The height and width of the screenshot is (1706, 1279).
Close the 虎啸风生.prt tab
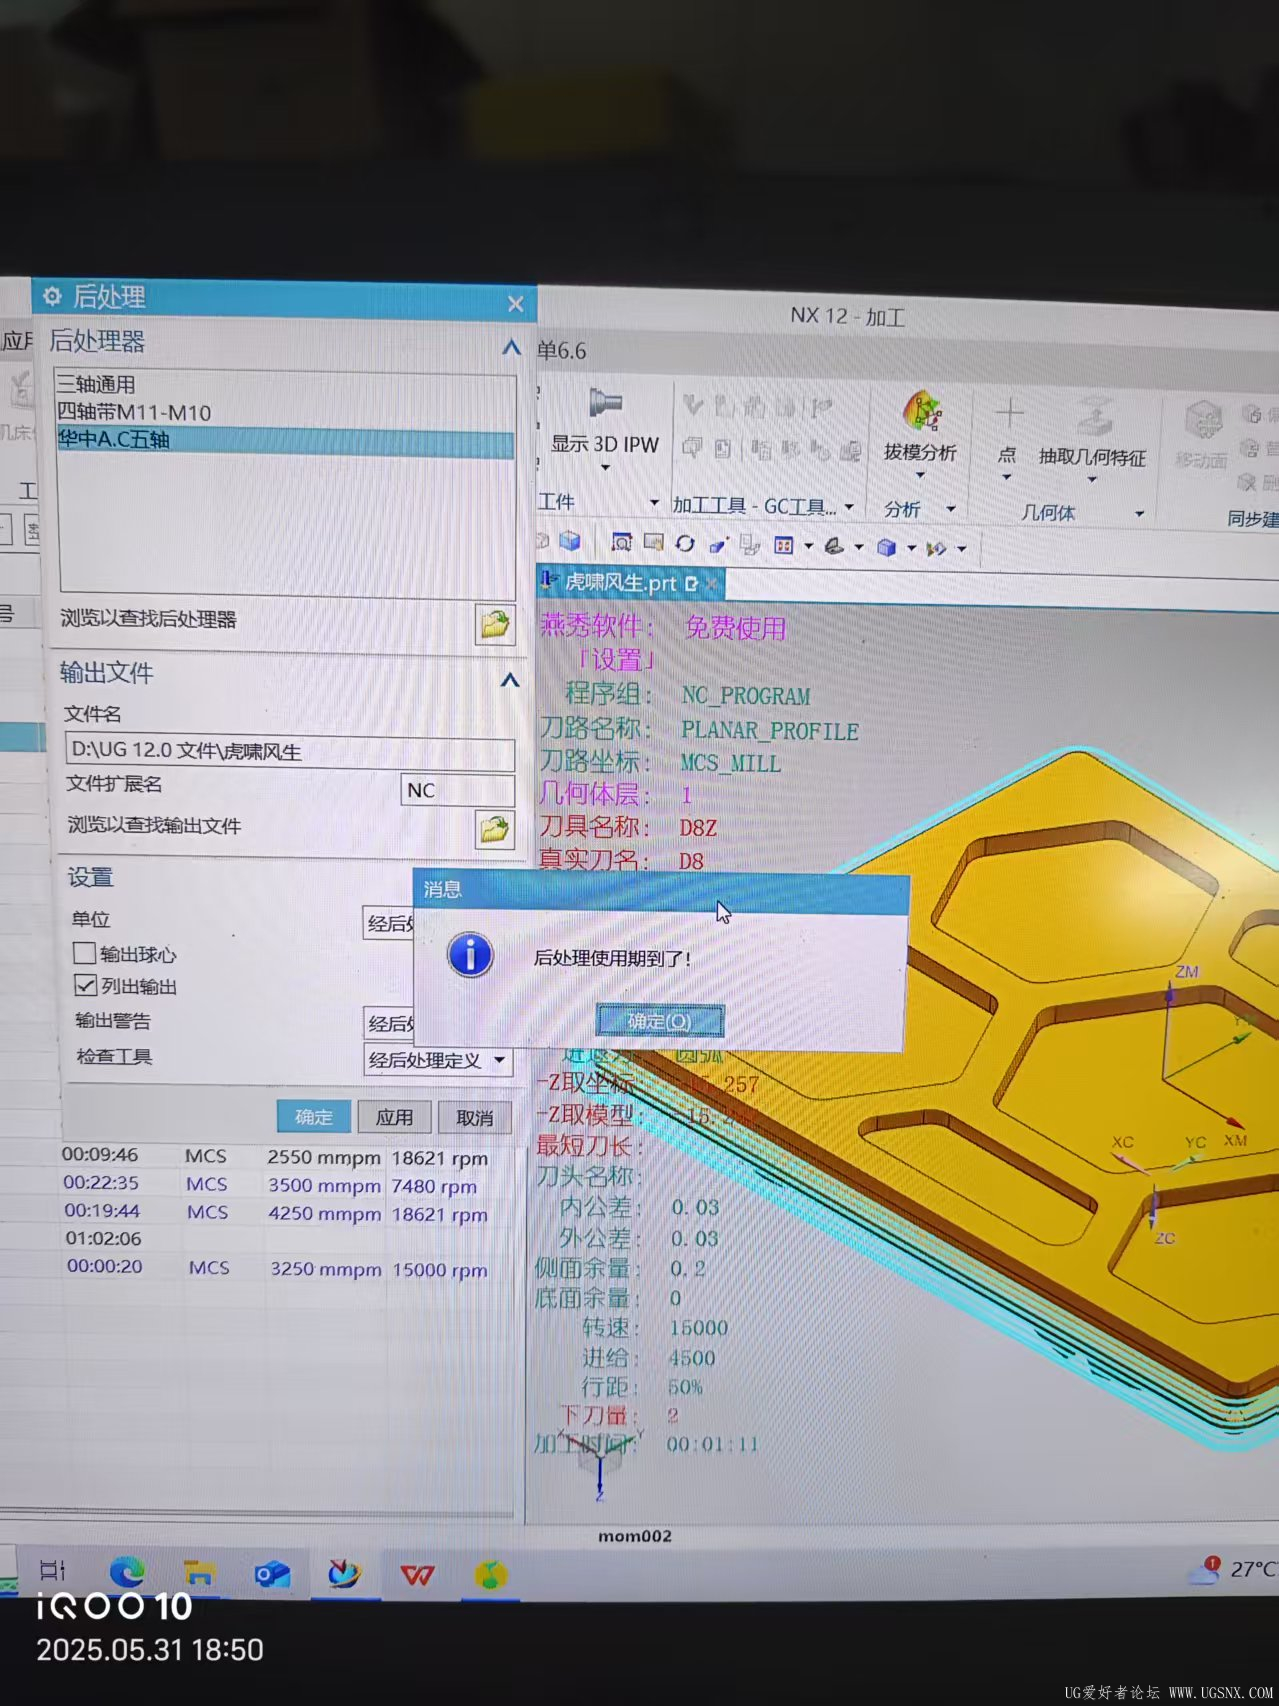pyautogui.click(x=712, y=583)
